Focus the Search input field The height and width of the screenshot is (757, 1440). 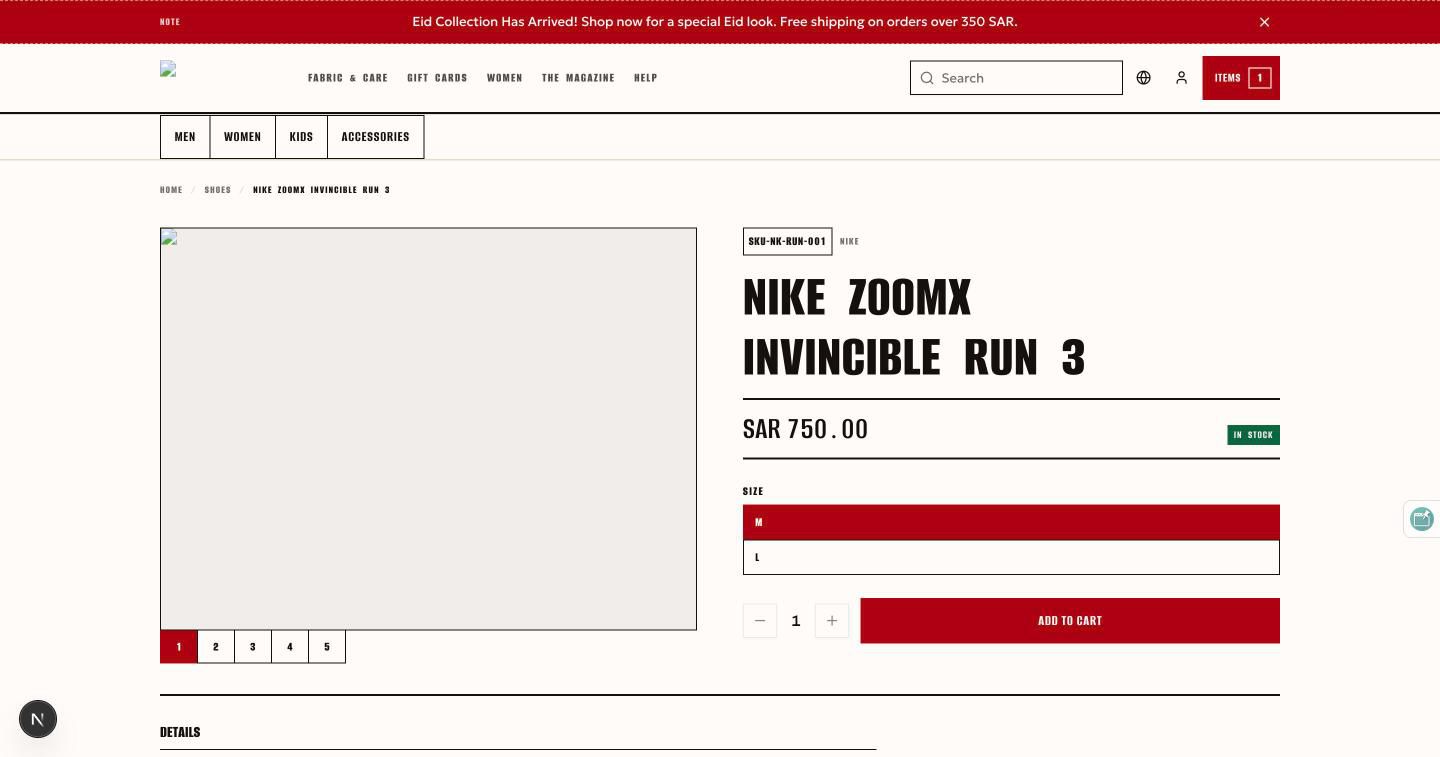1016,78
